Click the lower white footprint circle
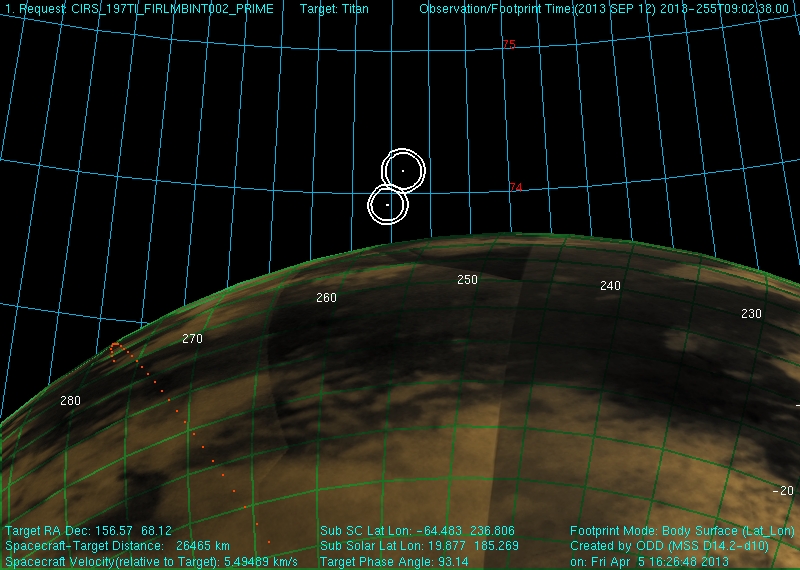This screenshot has width=800, height=570. (388, 204)
